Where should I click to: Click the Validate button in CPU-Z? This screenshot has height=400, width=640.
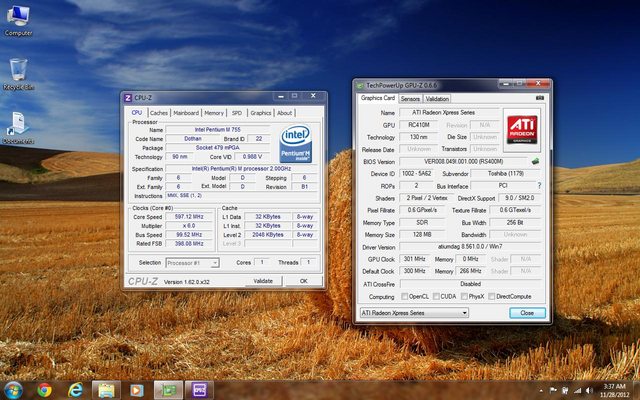coord(263,281)
